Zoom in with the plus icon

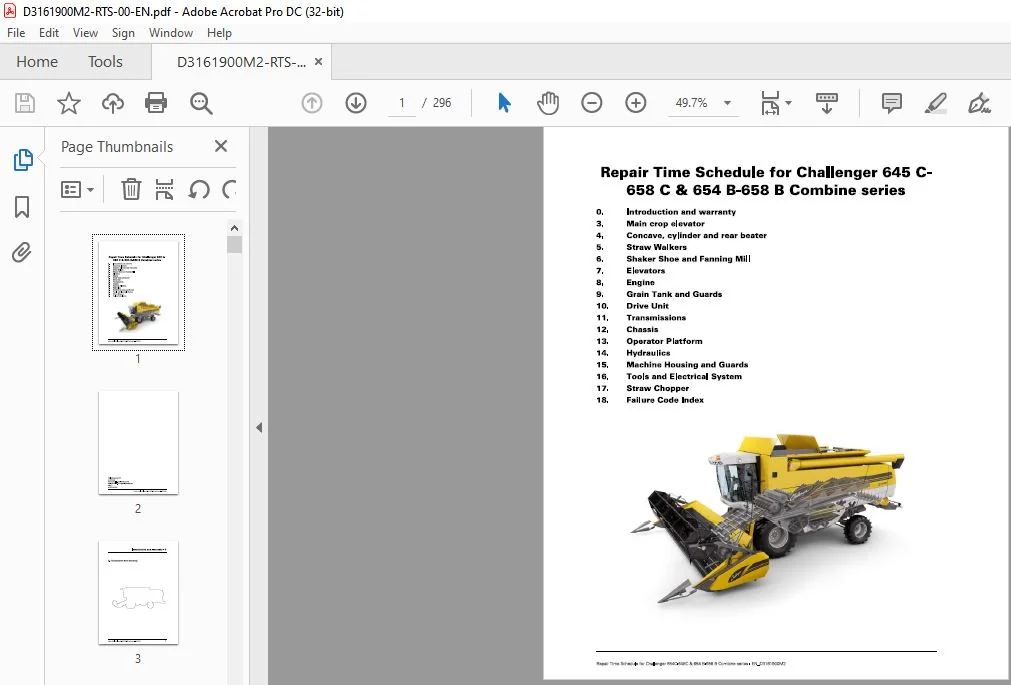(636, 103)
